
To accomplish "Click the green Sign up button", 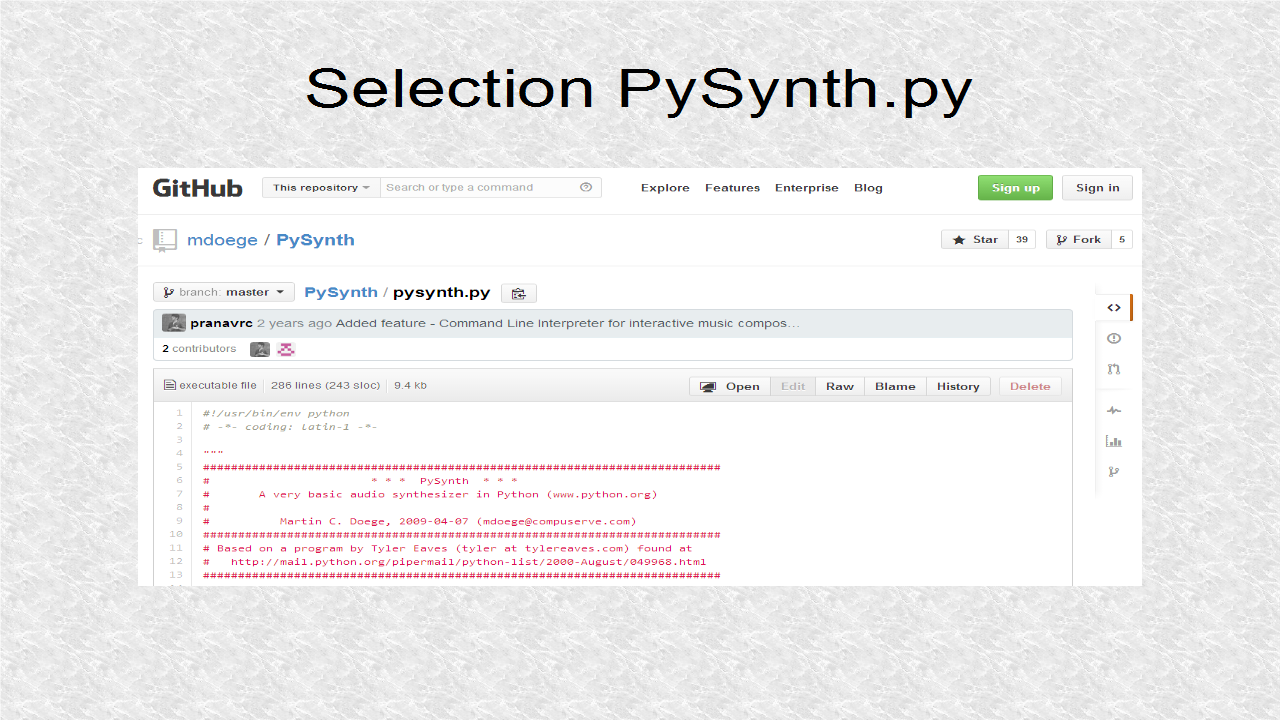I will (1015, 187).
